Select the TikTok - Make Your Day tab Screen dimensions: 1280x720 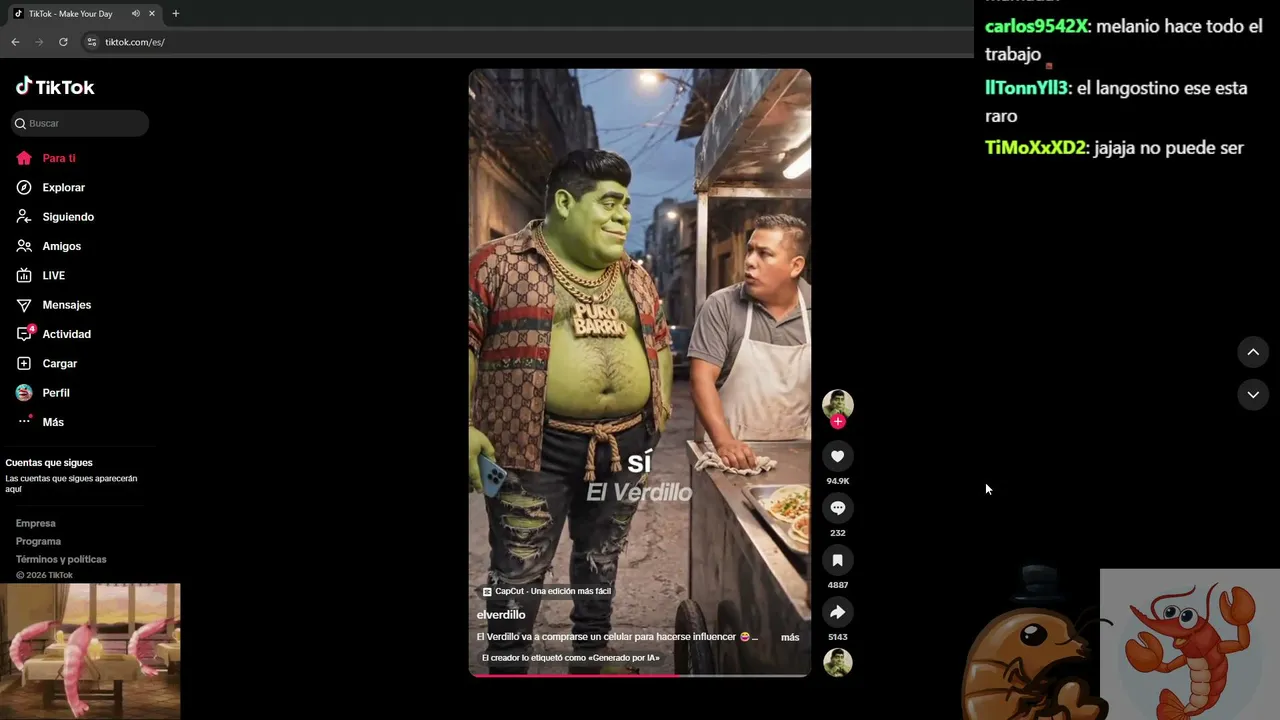tap(85, 14)
